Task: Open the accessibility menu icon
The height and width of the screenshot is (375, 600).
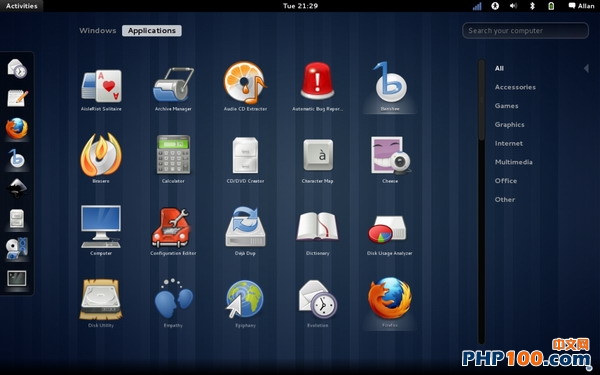Action: tap(495, 6)
